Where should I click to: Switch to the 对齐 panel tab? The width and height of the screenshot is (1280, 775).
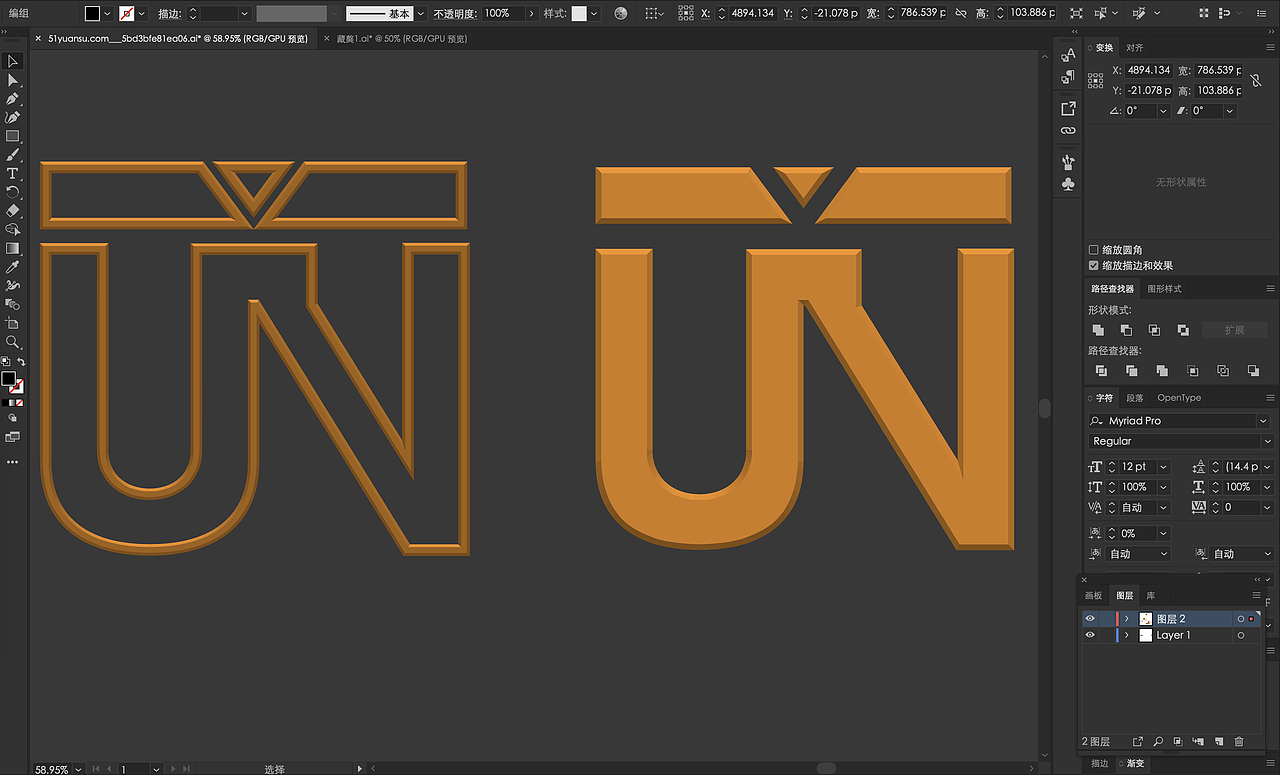[1135, 48]
